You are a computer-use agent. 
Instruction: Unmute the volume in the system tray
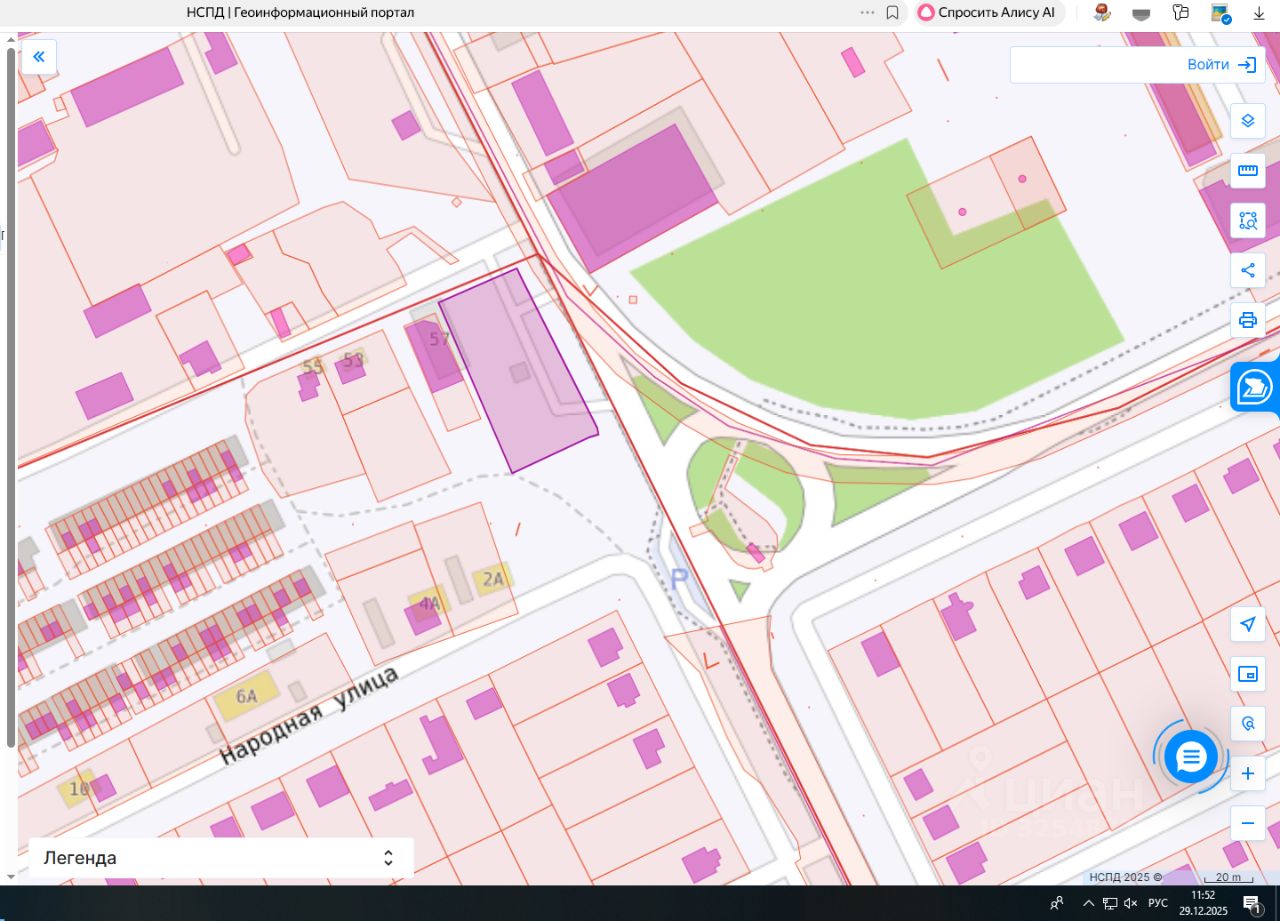pyautogui.click(x=1131, y=904)
